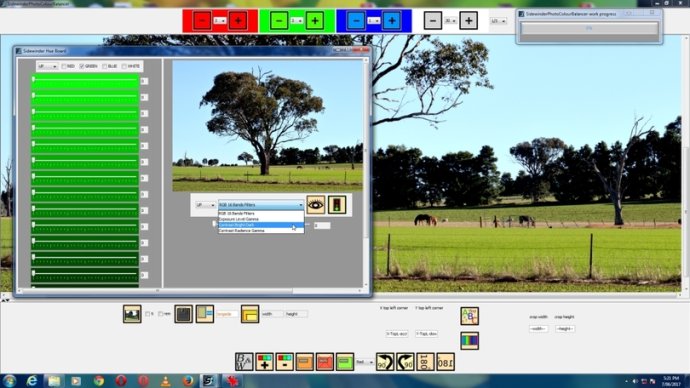Select Contrast Bright Dark list entry
Viewport: 690px width, 388px height.
coord(261,225)
